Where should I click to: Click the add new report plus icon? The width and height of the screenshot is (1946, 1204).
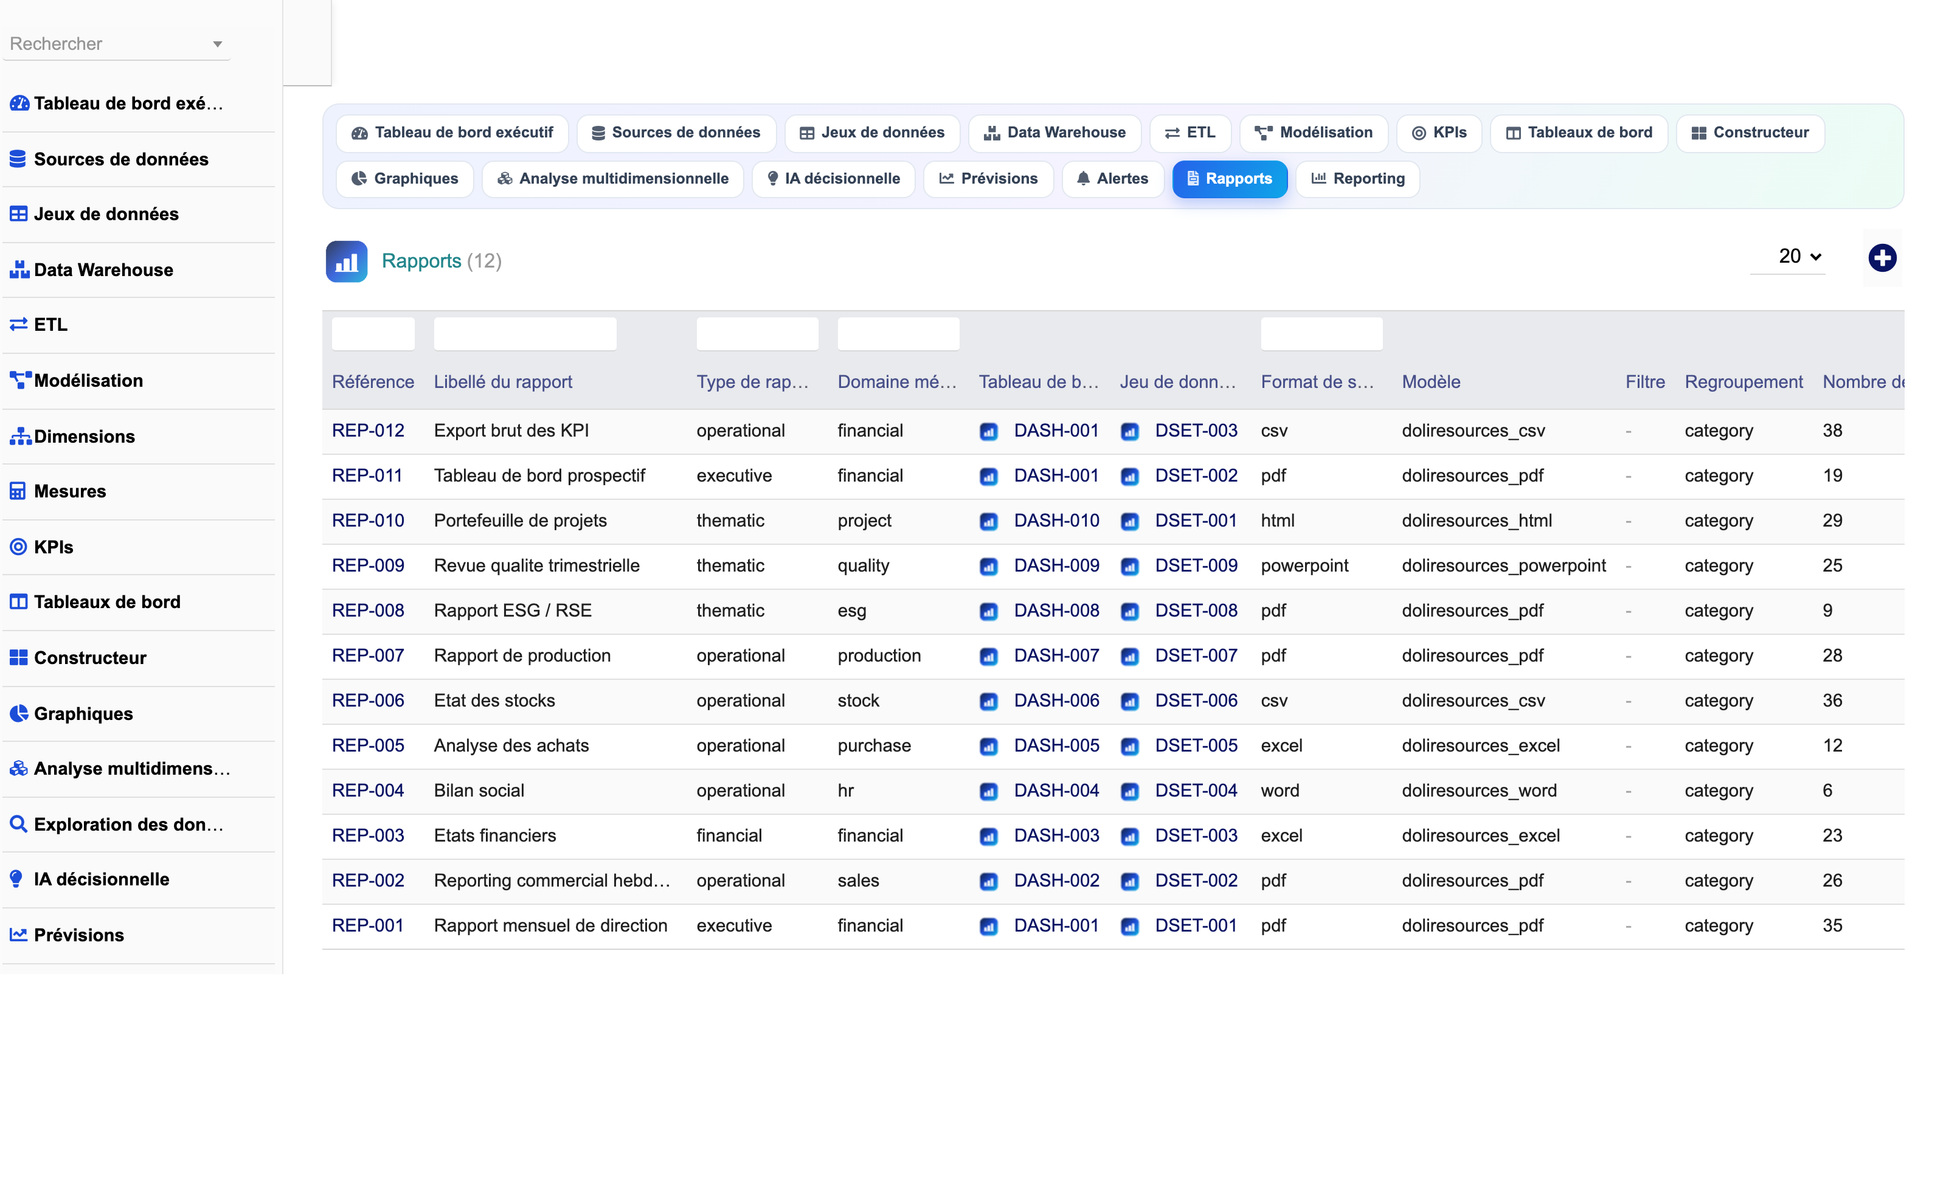point(1882,258)
